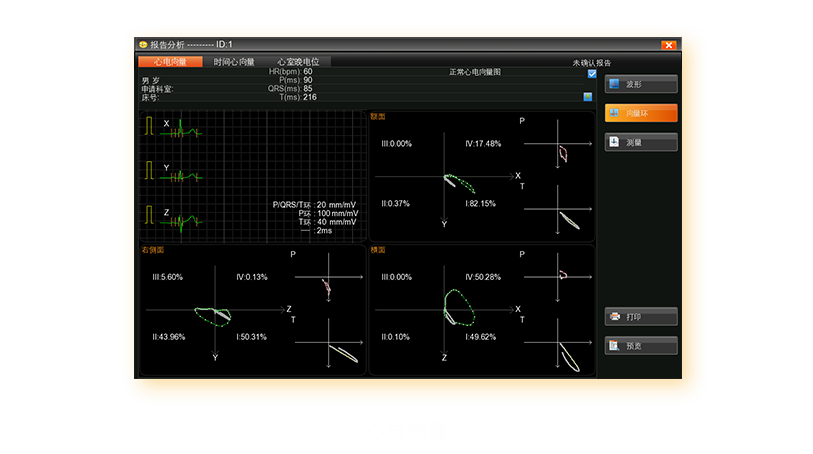Select the P loop plot in 右侧面 panel

click(329, 277)
